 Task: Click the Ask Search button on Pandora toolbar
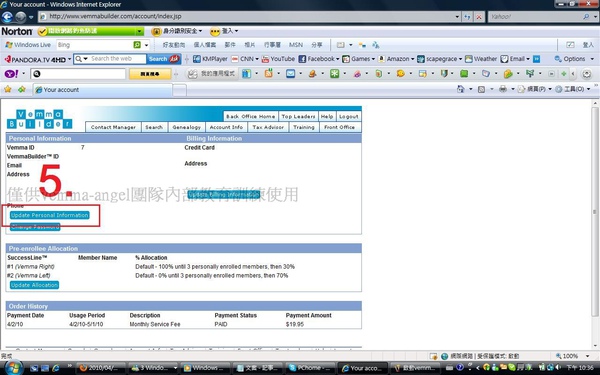(x=164, y=59)
